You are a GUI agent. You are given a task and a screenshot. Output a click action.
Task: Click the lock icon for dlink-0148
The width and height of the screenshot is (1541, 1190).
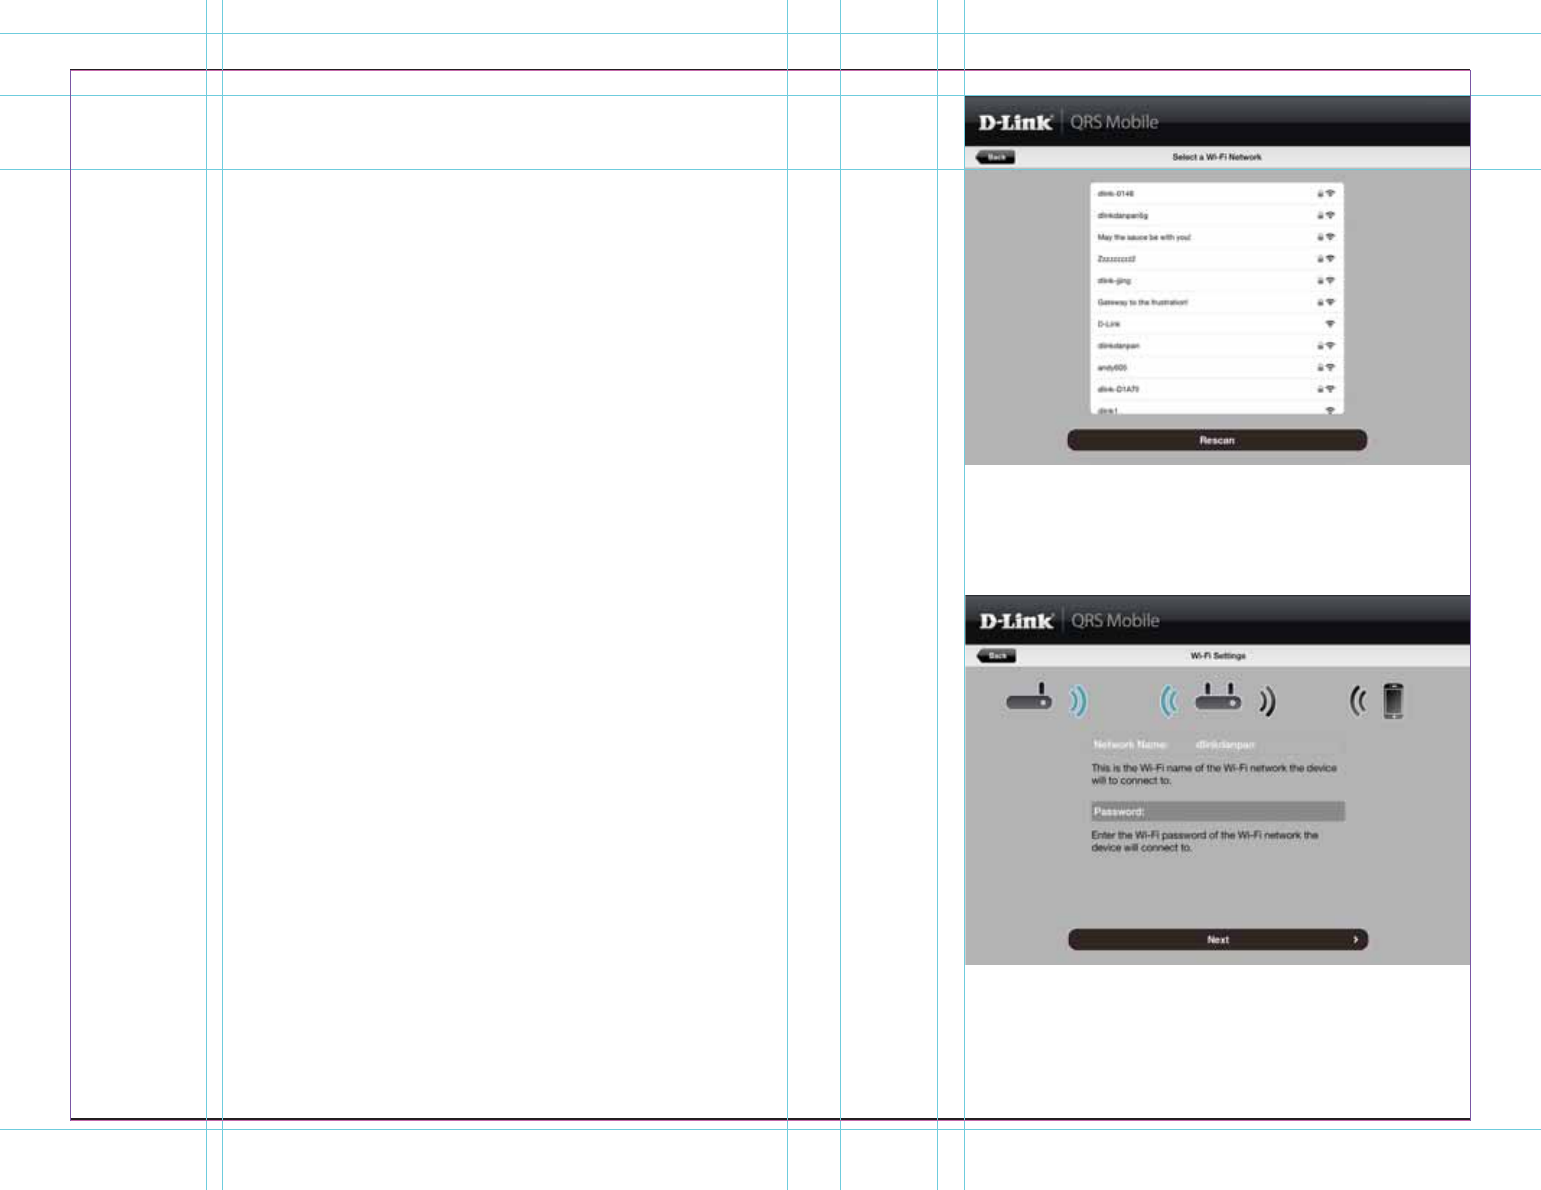tap(1320, 194)
